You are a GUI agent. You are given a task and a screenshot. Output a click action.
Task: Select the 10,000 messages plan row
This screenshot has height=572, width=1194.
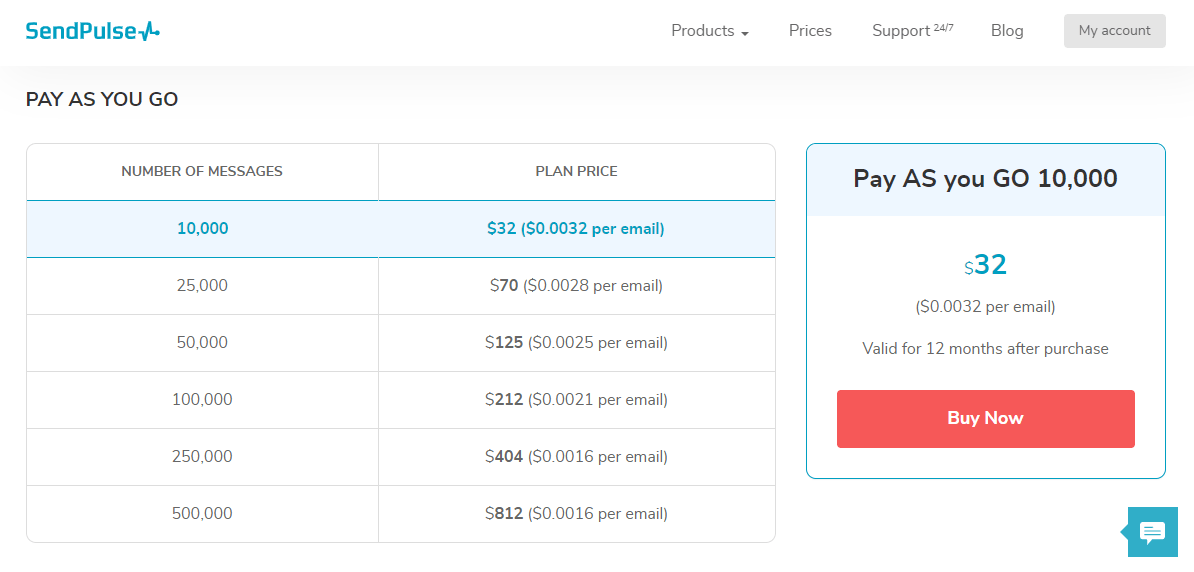202,229
